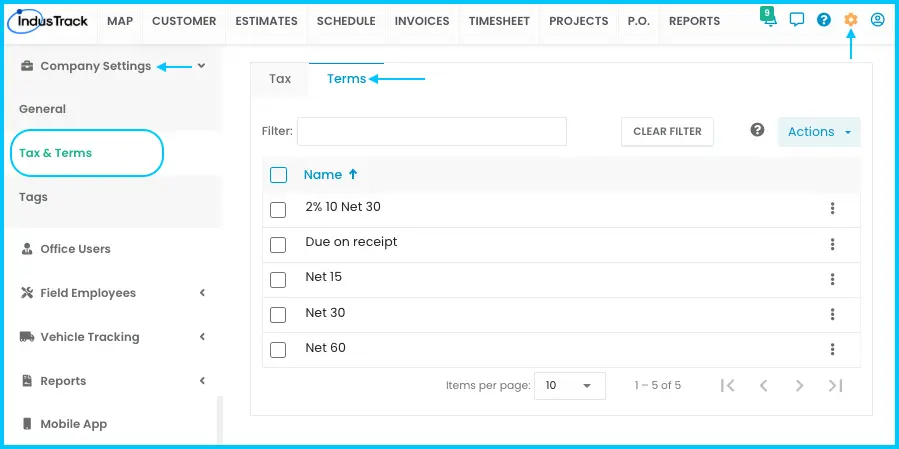Select Tags in the sidebar
The height and width of the screenshot is (449, 899).
coord(33,197)
